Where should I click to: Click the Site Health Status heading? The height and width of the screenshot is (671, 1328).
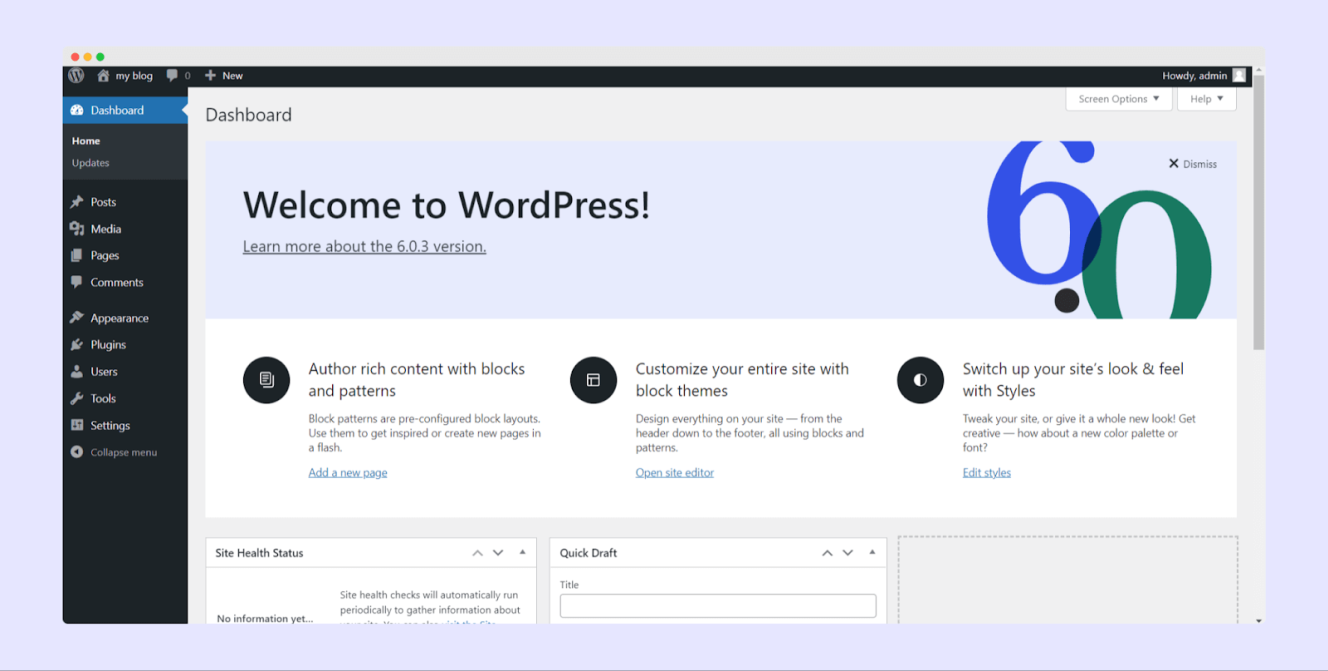click(x=259, y=553)
